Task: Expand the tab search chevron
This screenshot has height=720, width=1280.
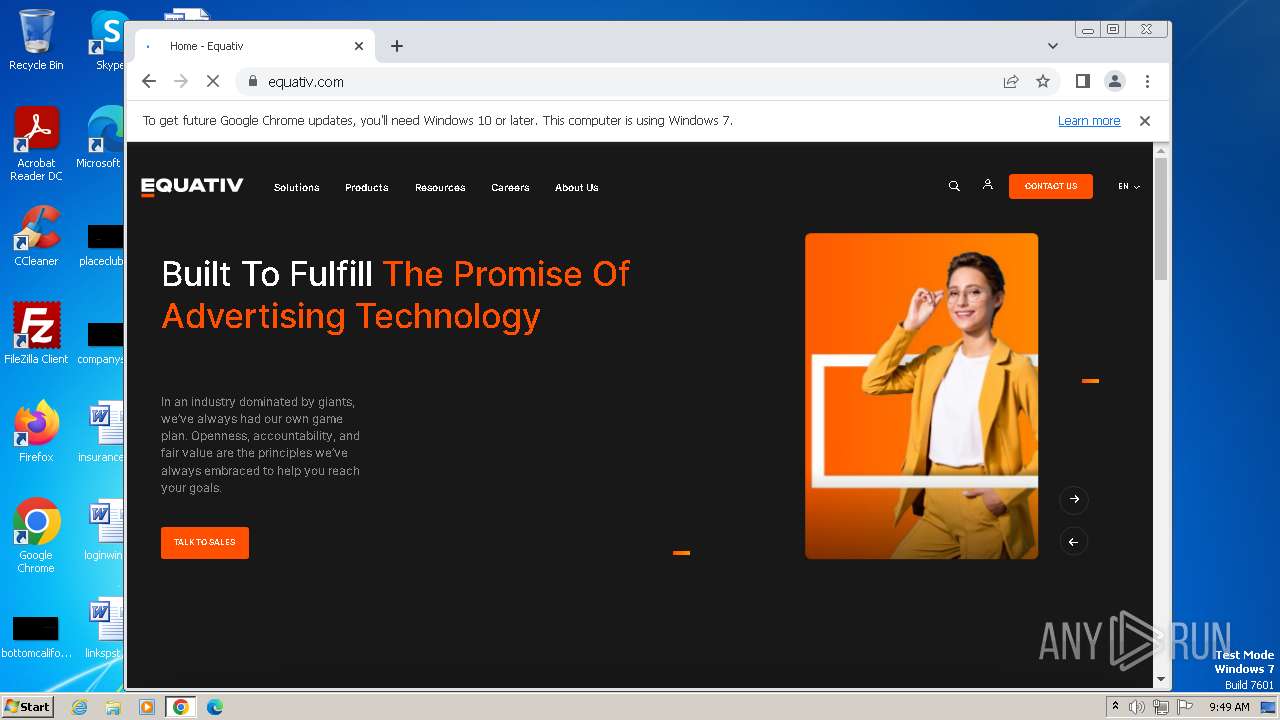Action: click(1052, 46)
